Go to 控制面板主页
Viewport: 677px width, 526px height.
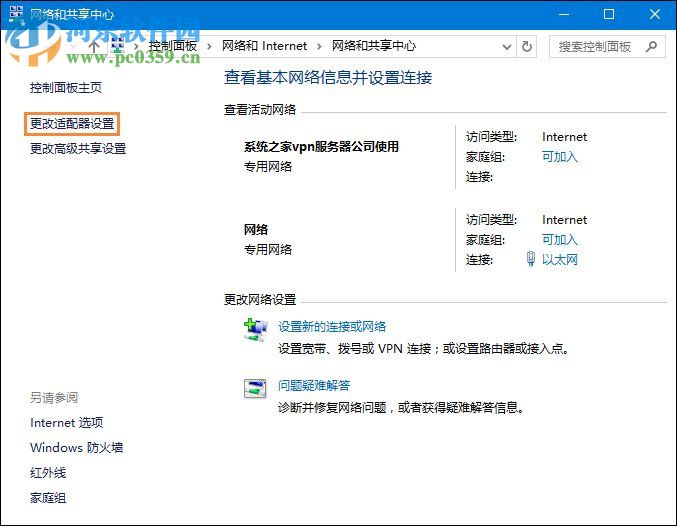(66, 88)
